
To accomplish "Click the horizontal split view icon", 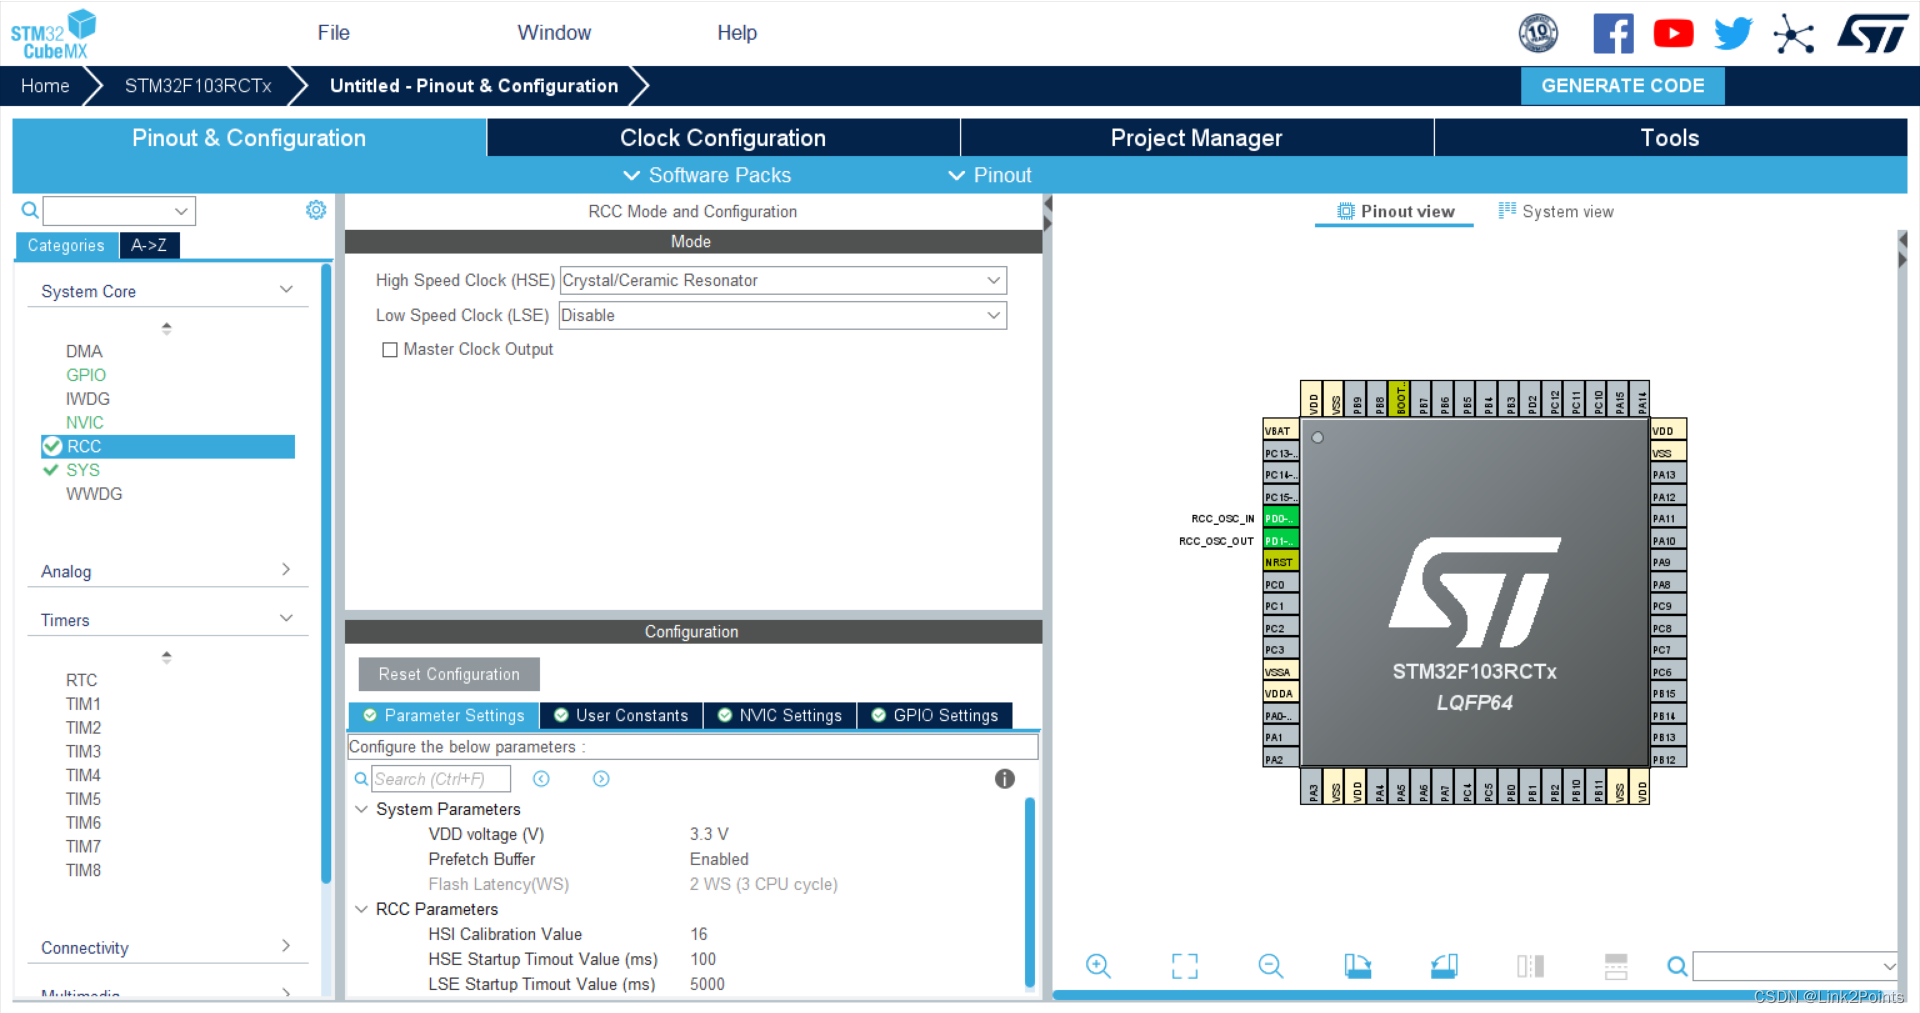I will 1616,966.
